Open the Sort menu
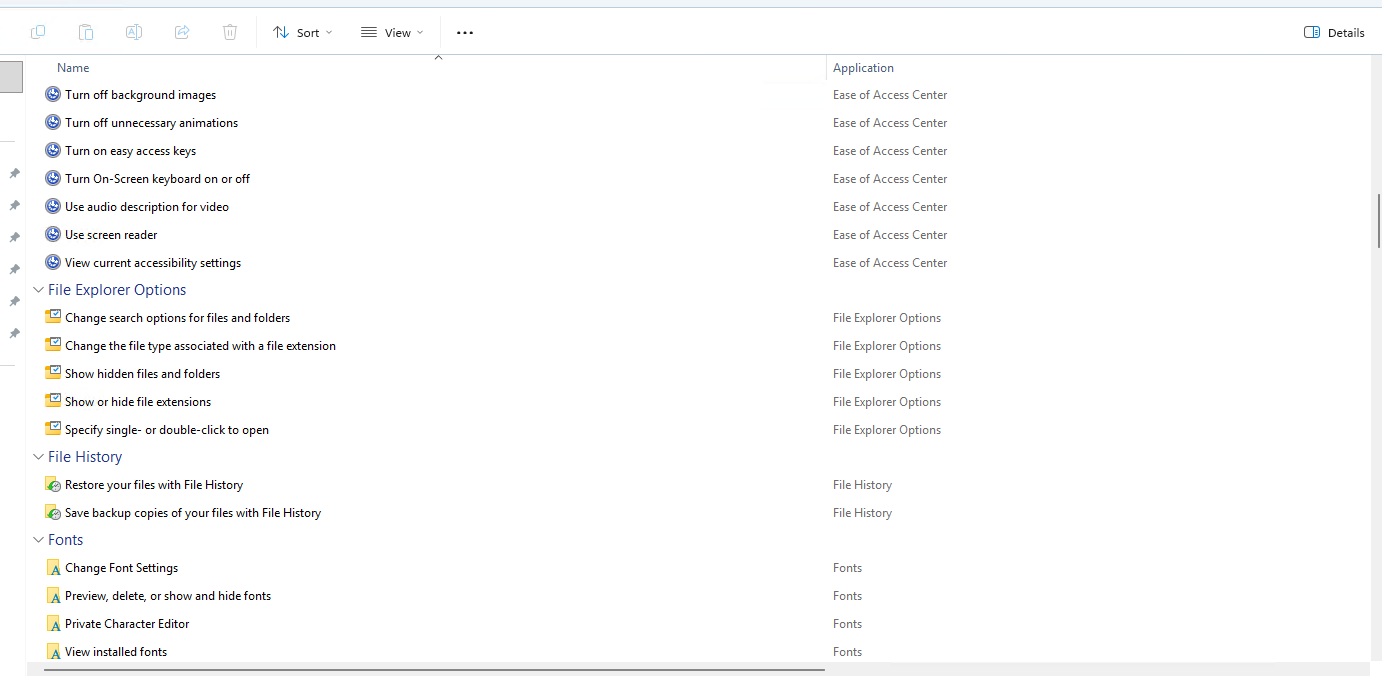This screenshot has width=1382, height=676. pyautogui.click(x=302, y=31)
